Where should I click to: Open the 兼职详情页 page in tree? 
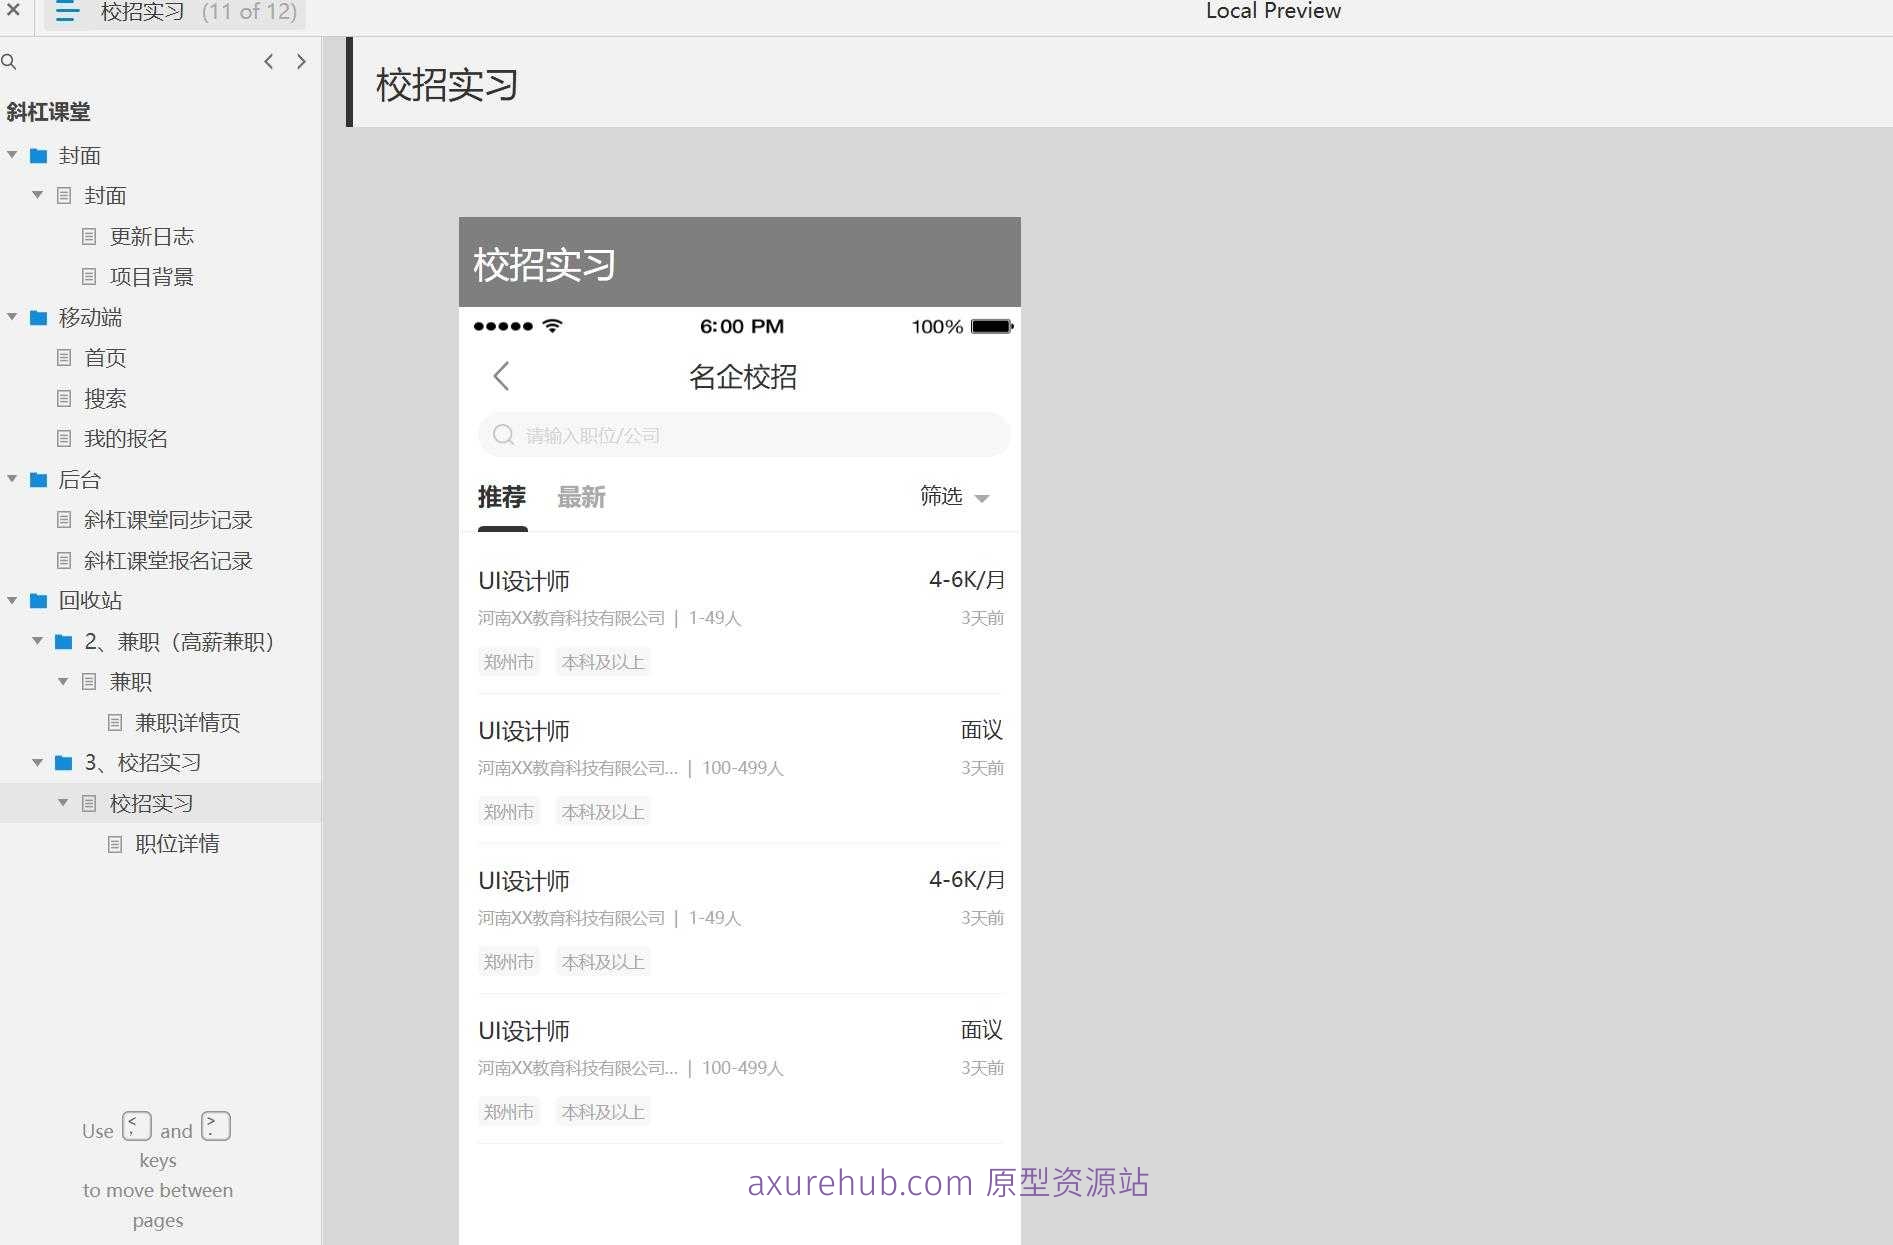click(x=187, y=723)
